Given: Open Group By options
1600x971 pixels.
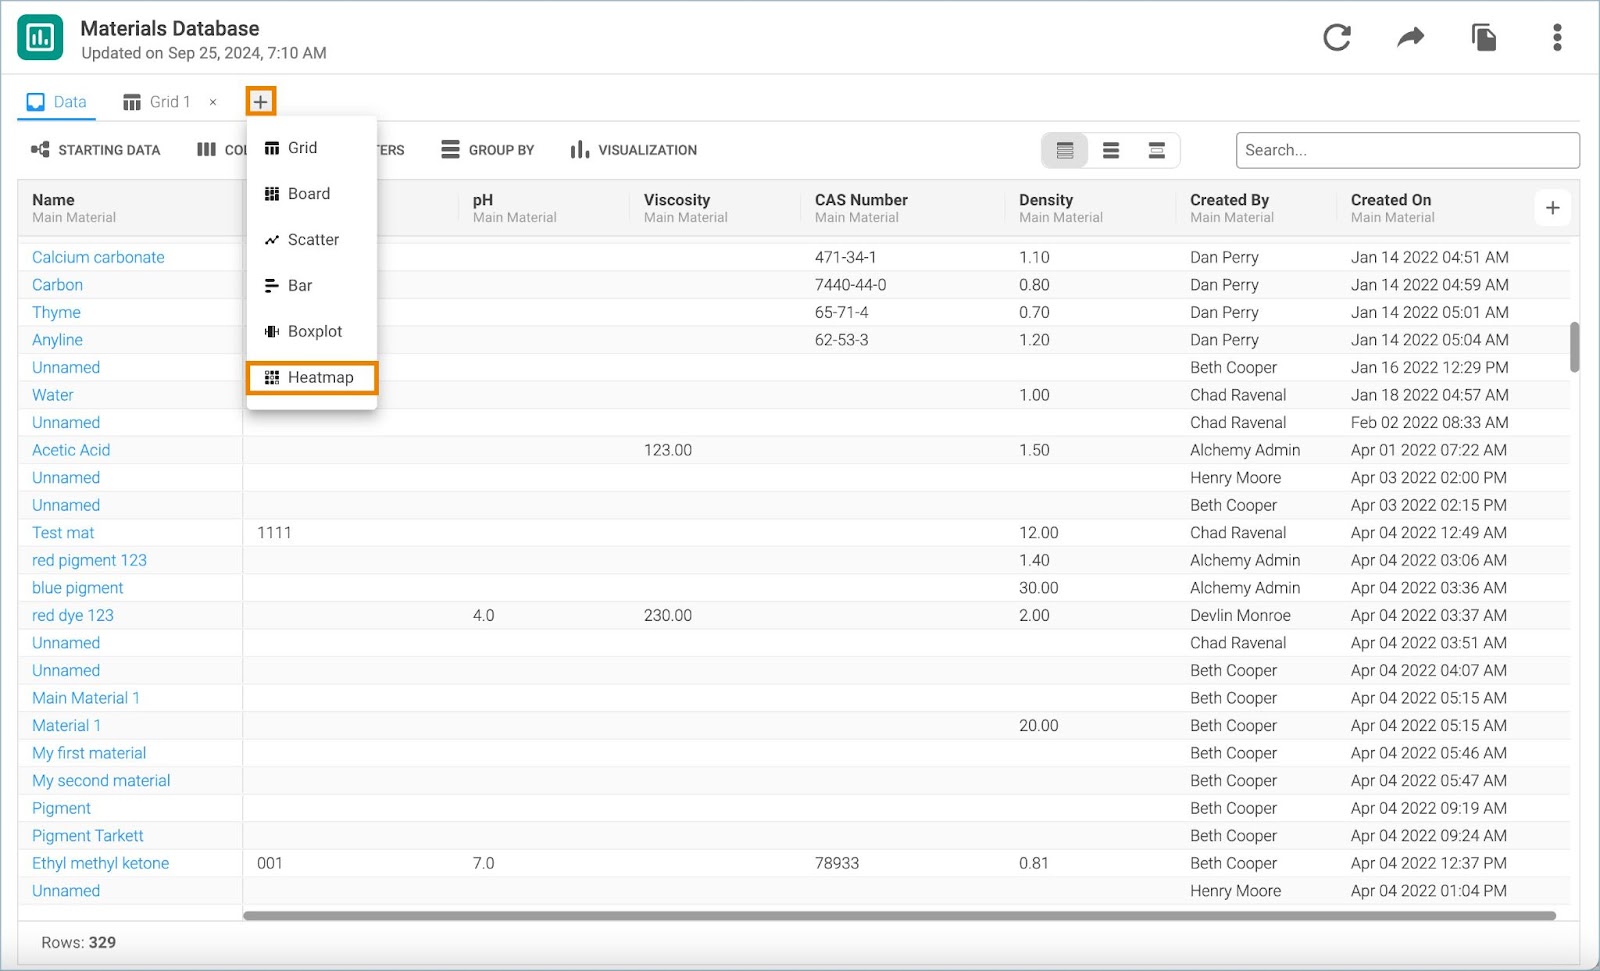Looking at the screenshot, I should 488,150.
